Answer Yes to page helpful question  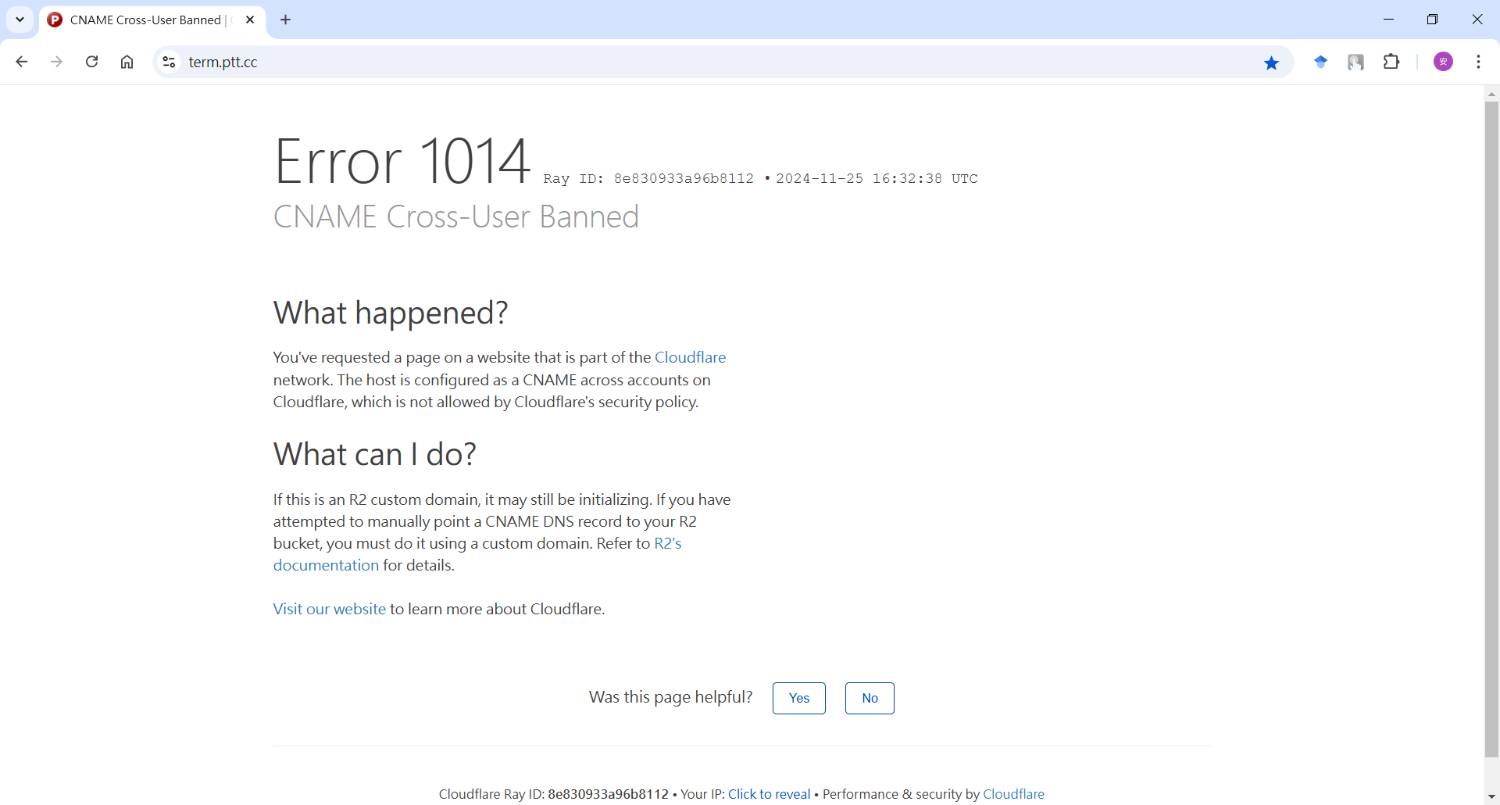point(799,698)
